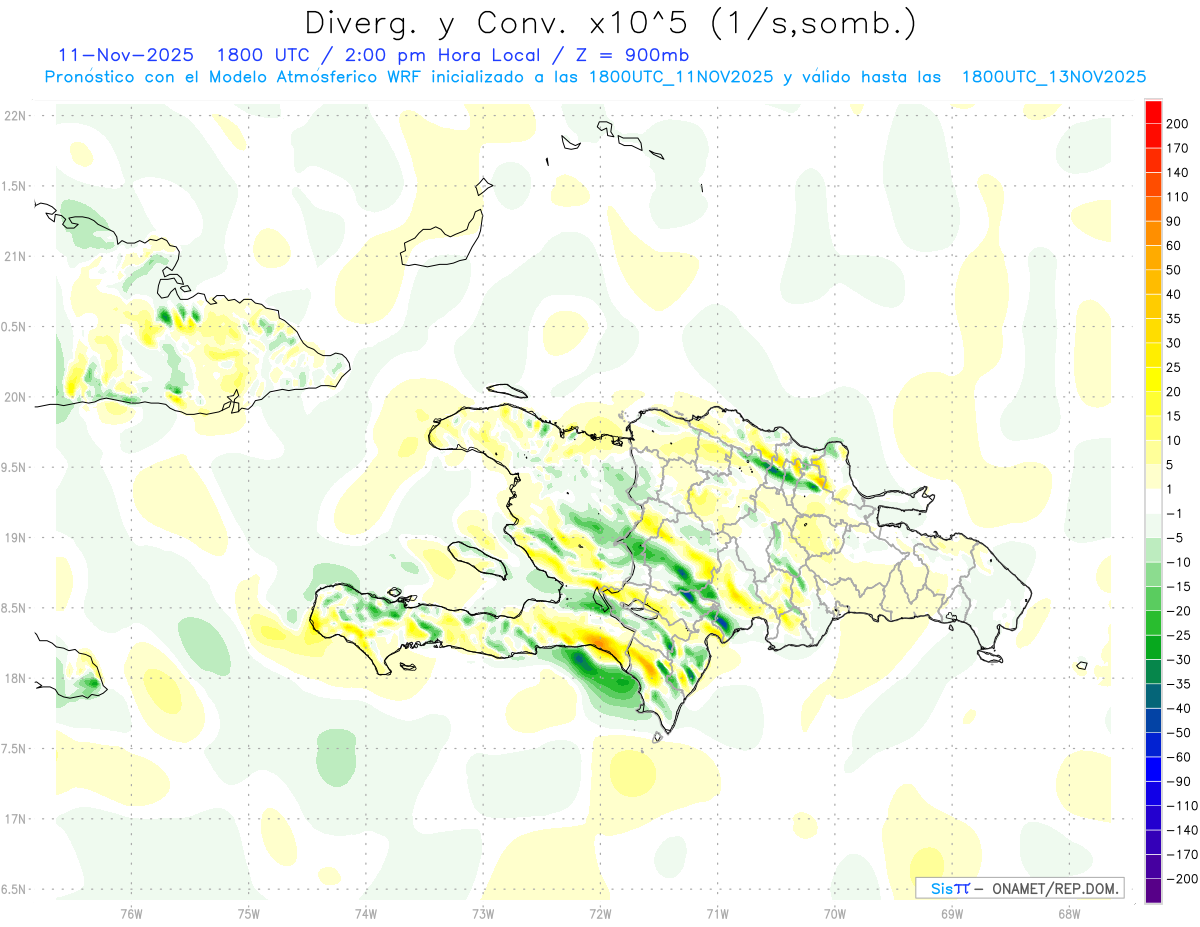Click the positive "60" colorbar label

point(1175,246)
